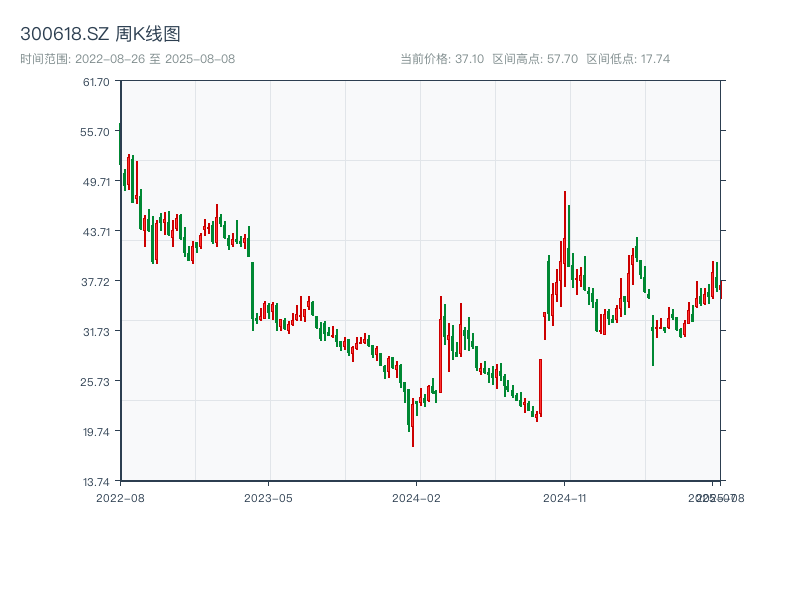Click the 49.71 y-axis price label
Image resolution: width=800 pixels, height=600 pixels.
tap(97, 182)
